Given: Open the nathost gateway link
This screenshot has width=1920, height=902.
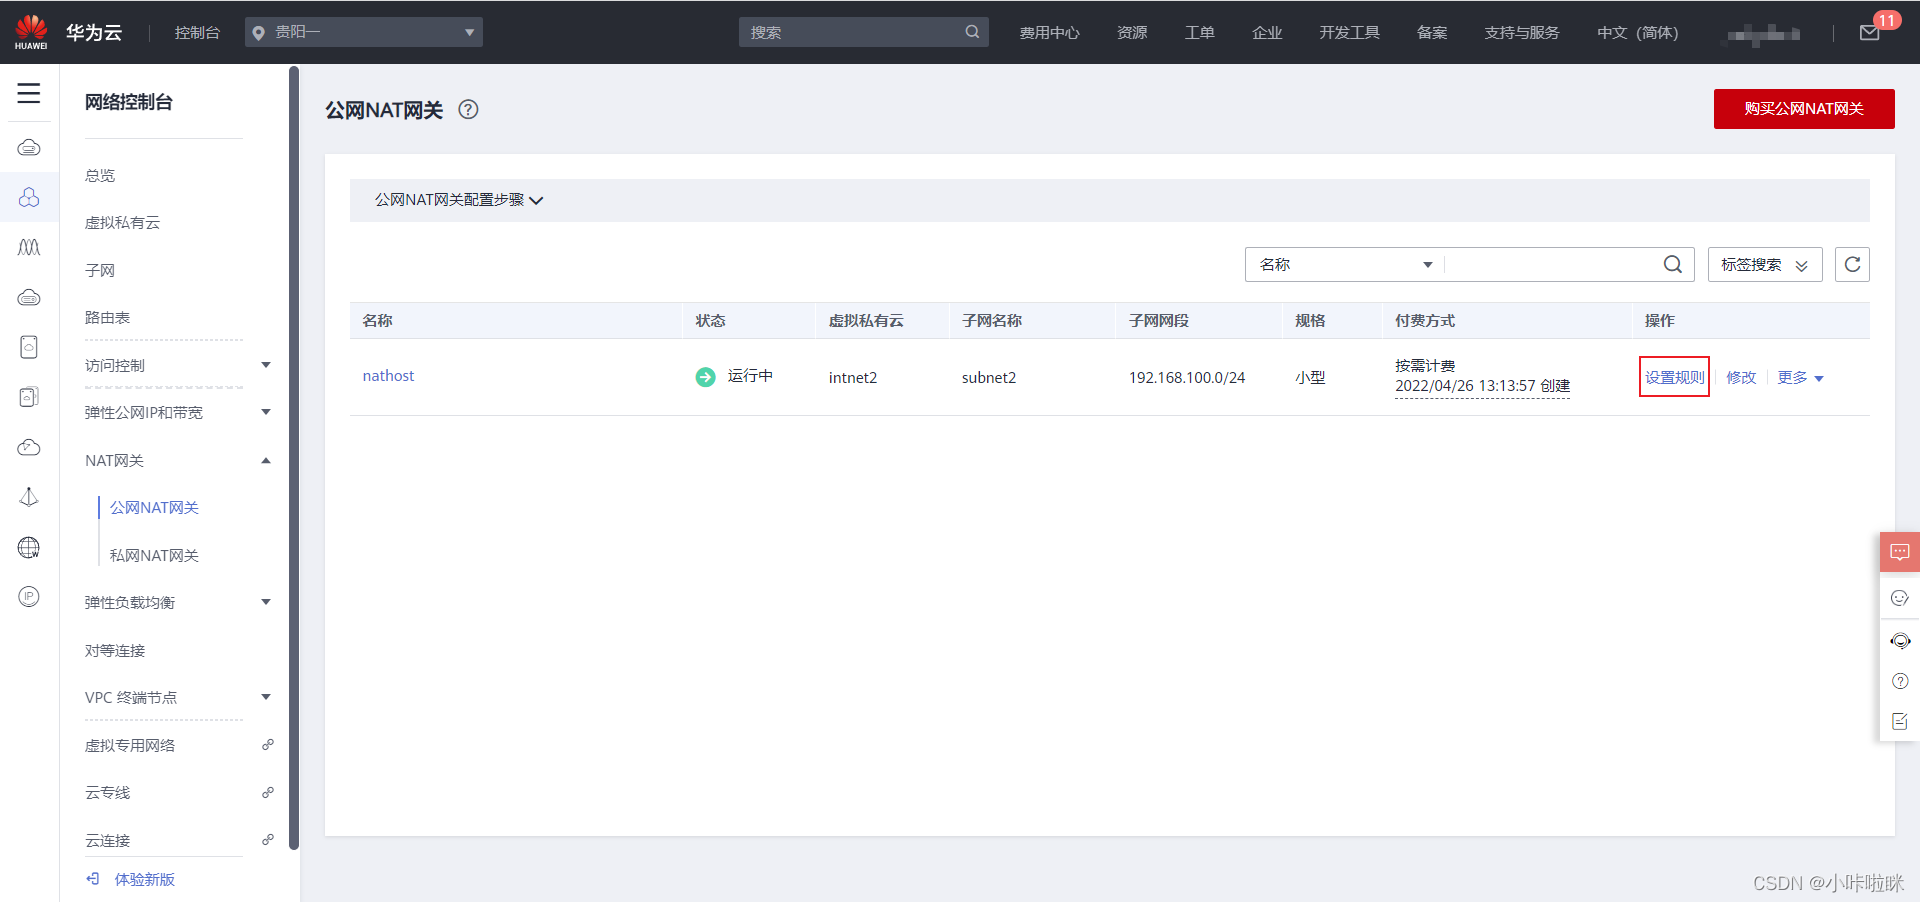Looking at the screenshot, I should coord(388,376).
